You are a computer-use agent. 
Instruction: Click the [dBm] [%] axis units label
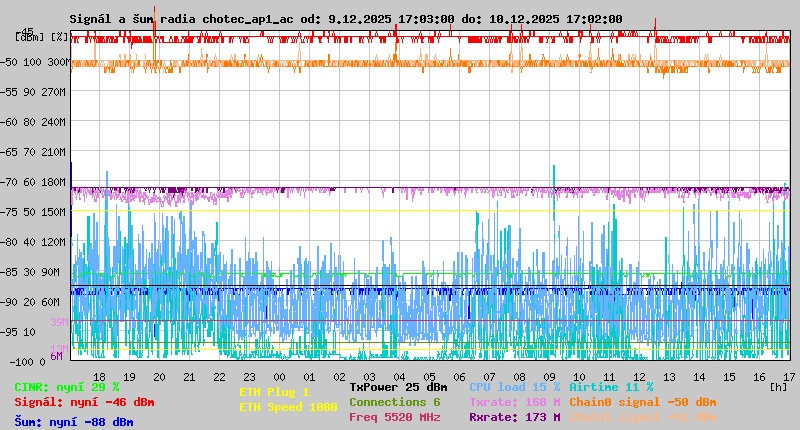(42, 36)
